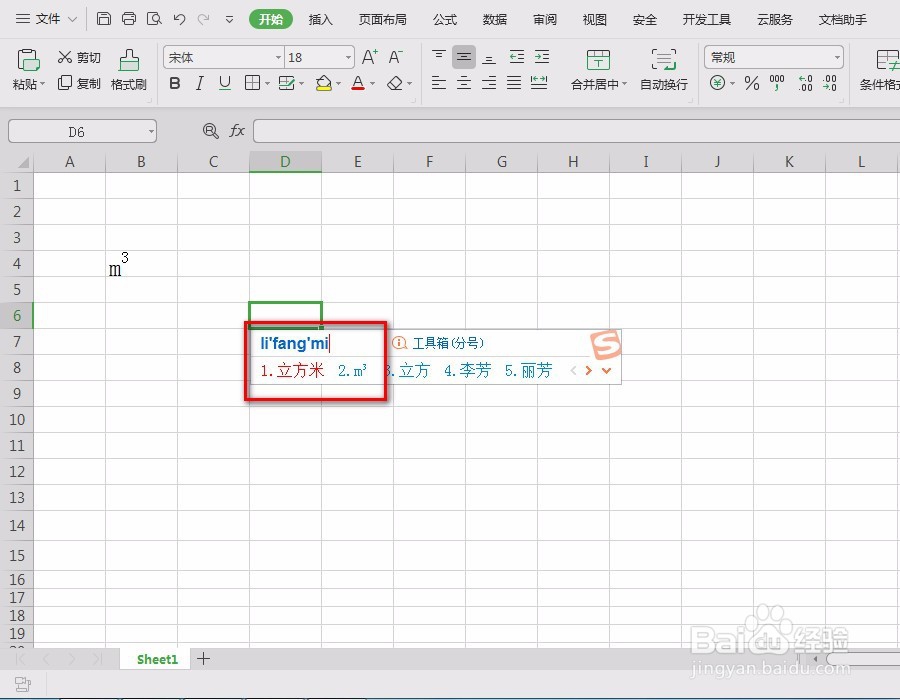Viewport: 900px width, 700px height.
Task: Add a new sheet with the plus button
Action: point(203,659)
